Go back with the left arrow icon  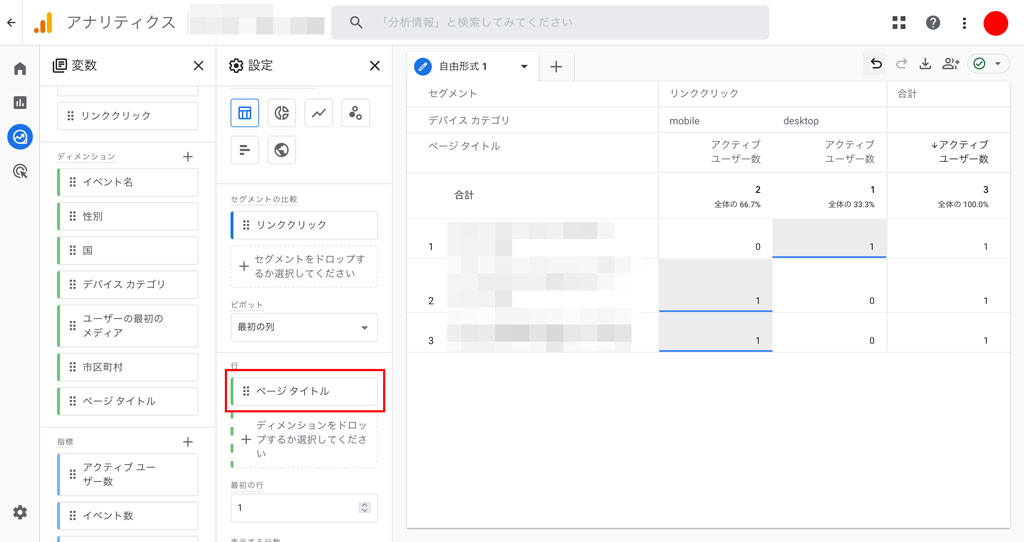[11, 23]
